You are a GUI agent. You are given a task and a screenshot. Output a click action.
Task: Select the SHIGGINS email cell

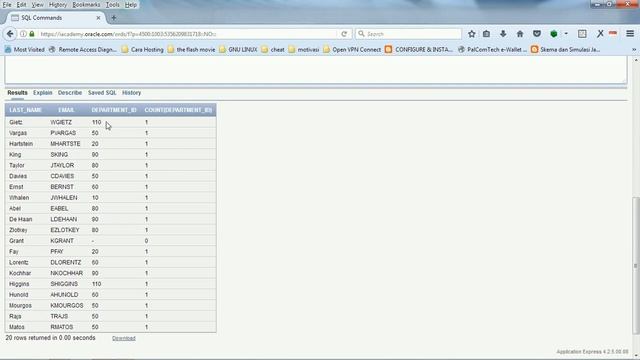click(x=64, y=284)
